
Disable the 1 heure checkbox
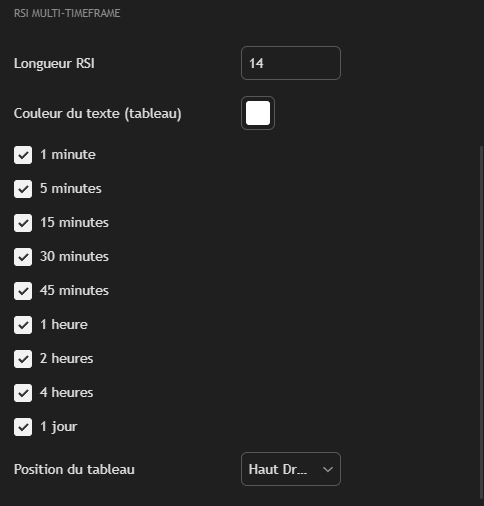(23, 325)
